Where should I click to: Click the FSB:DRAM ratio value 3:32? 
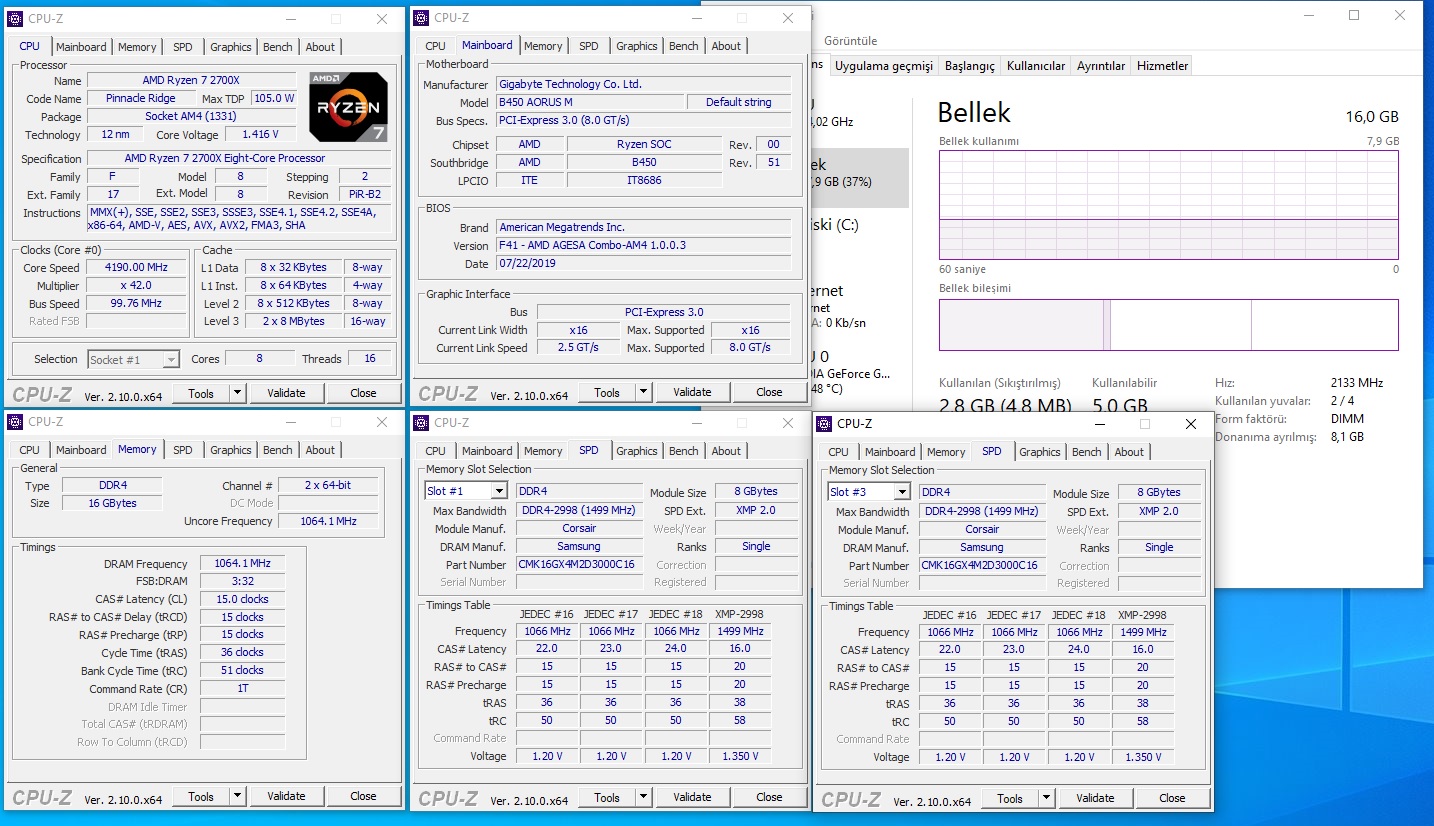click(242, 581)
